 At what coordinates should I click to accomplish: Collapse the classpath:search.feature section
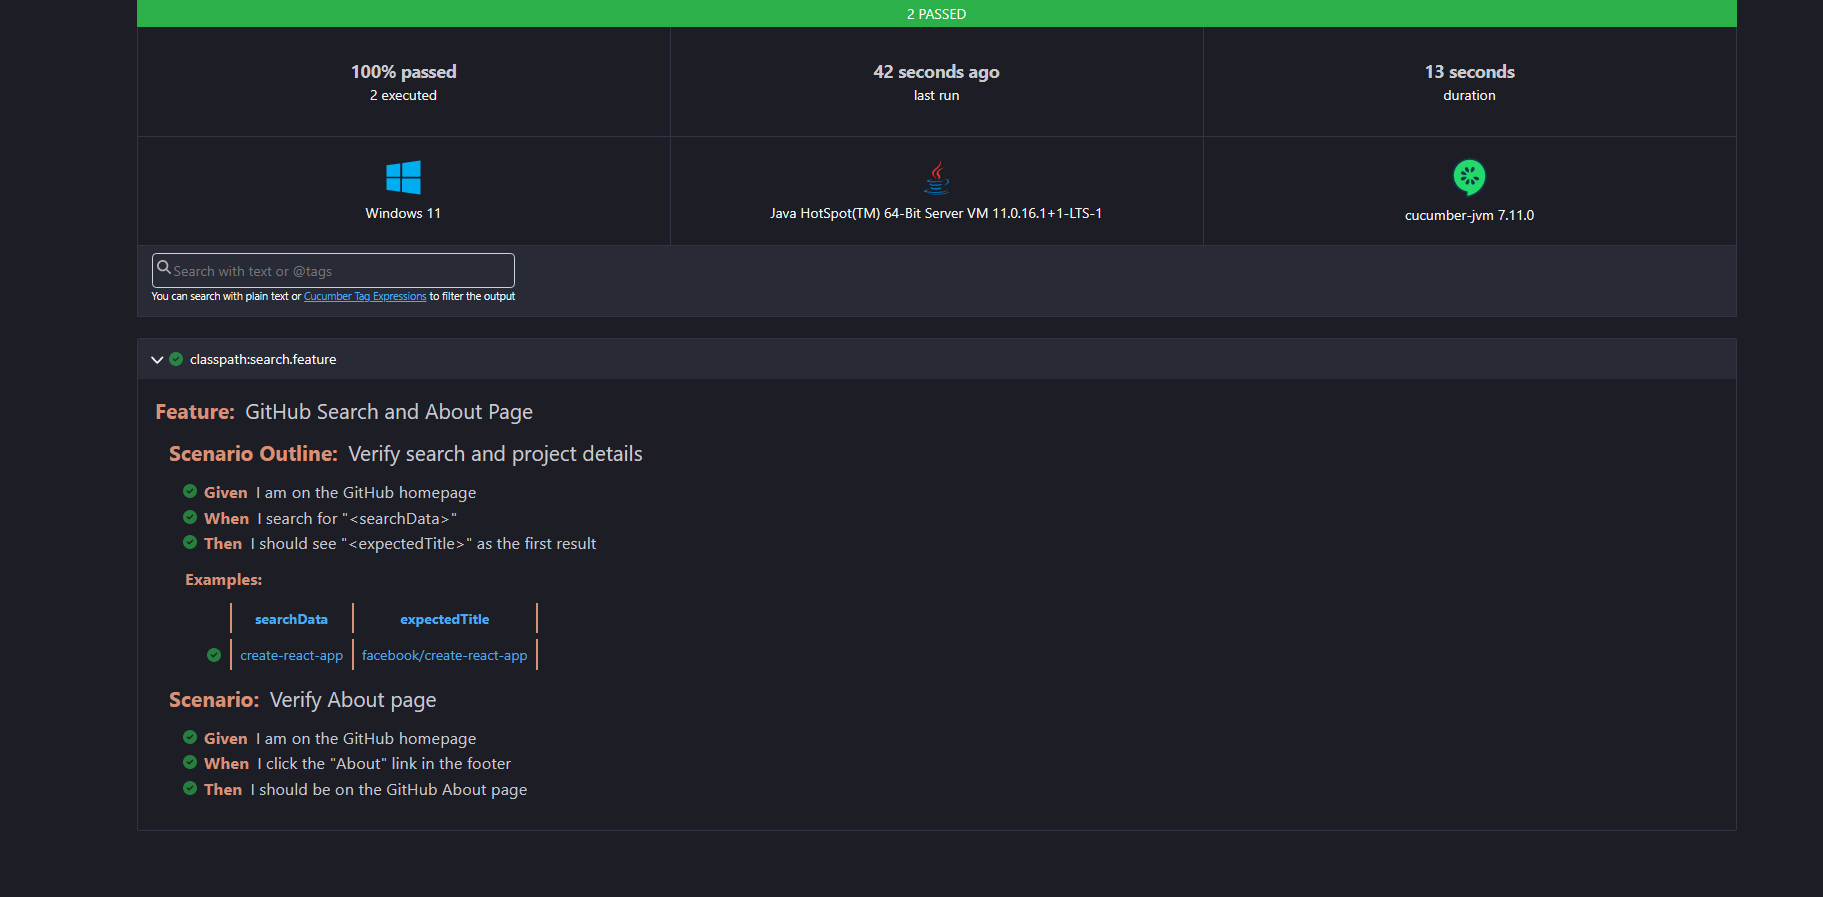click(x=157, y=360)
